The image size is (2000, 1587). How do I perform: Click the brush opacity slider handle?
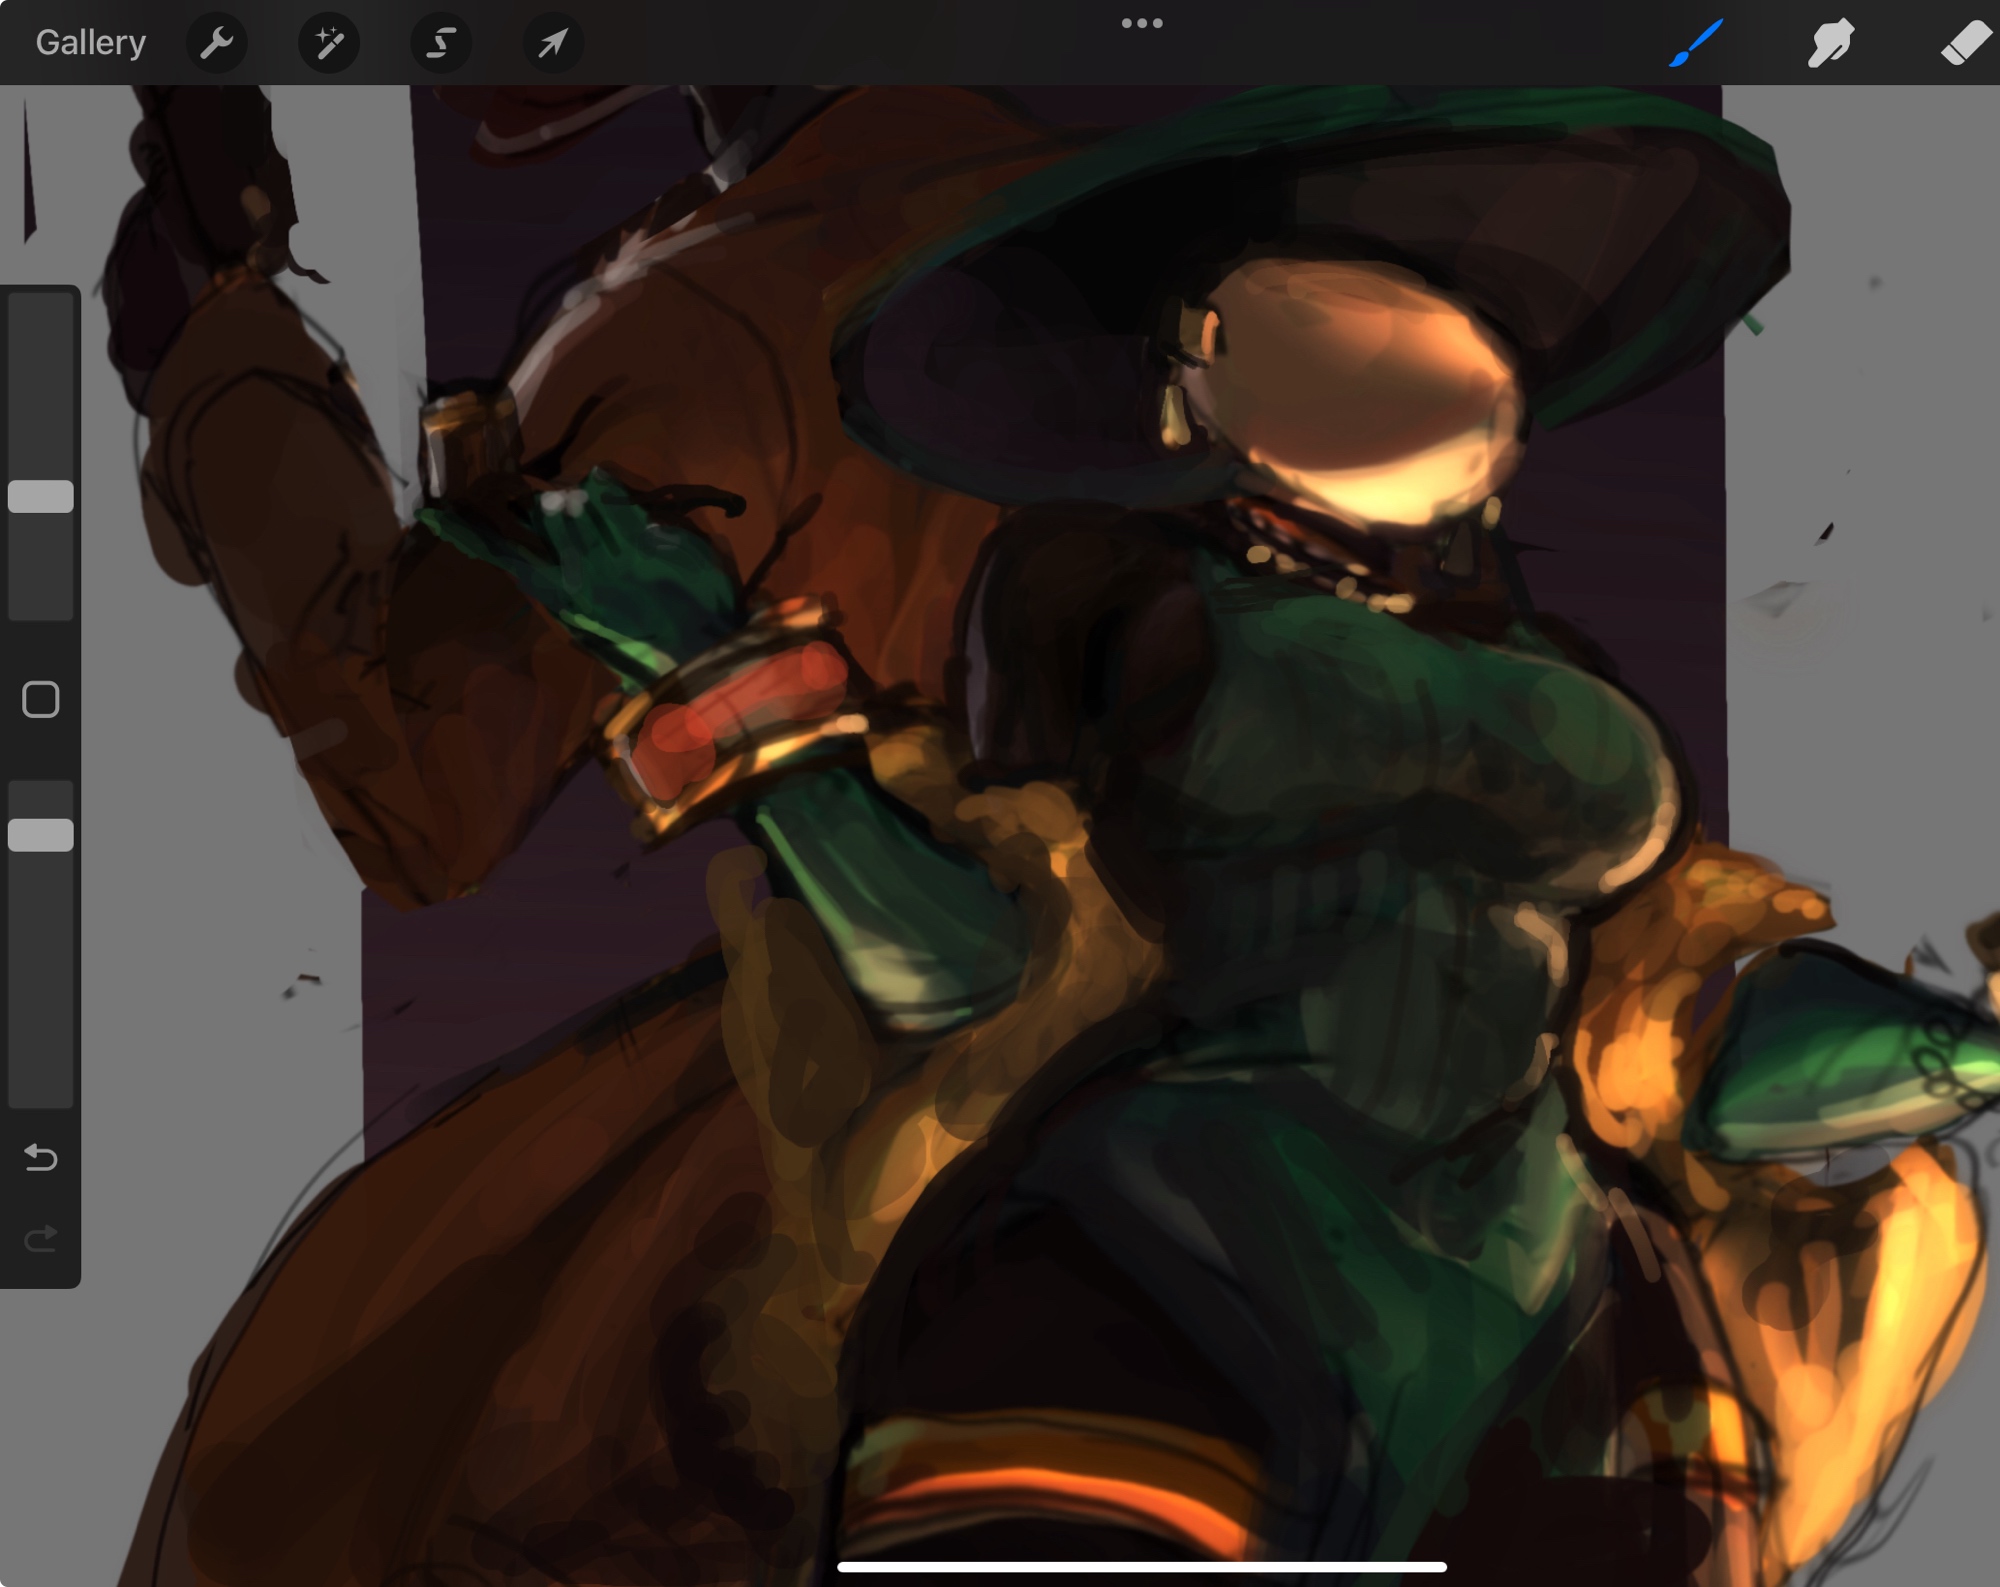41,834
